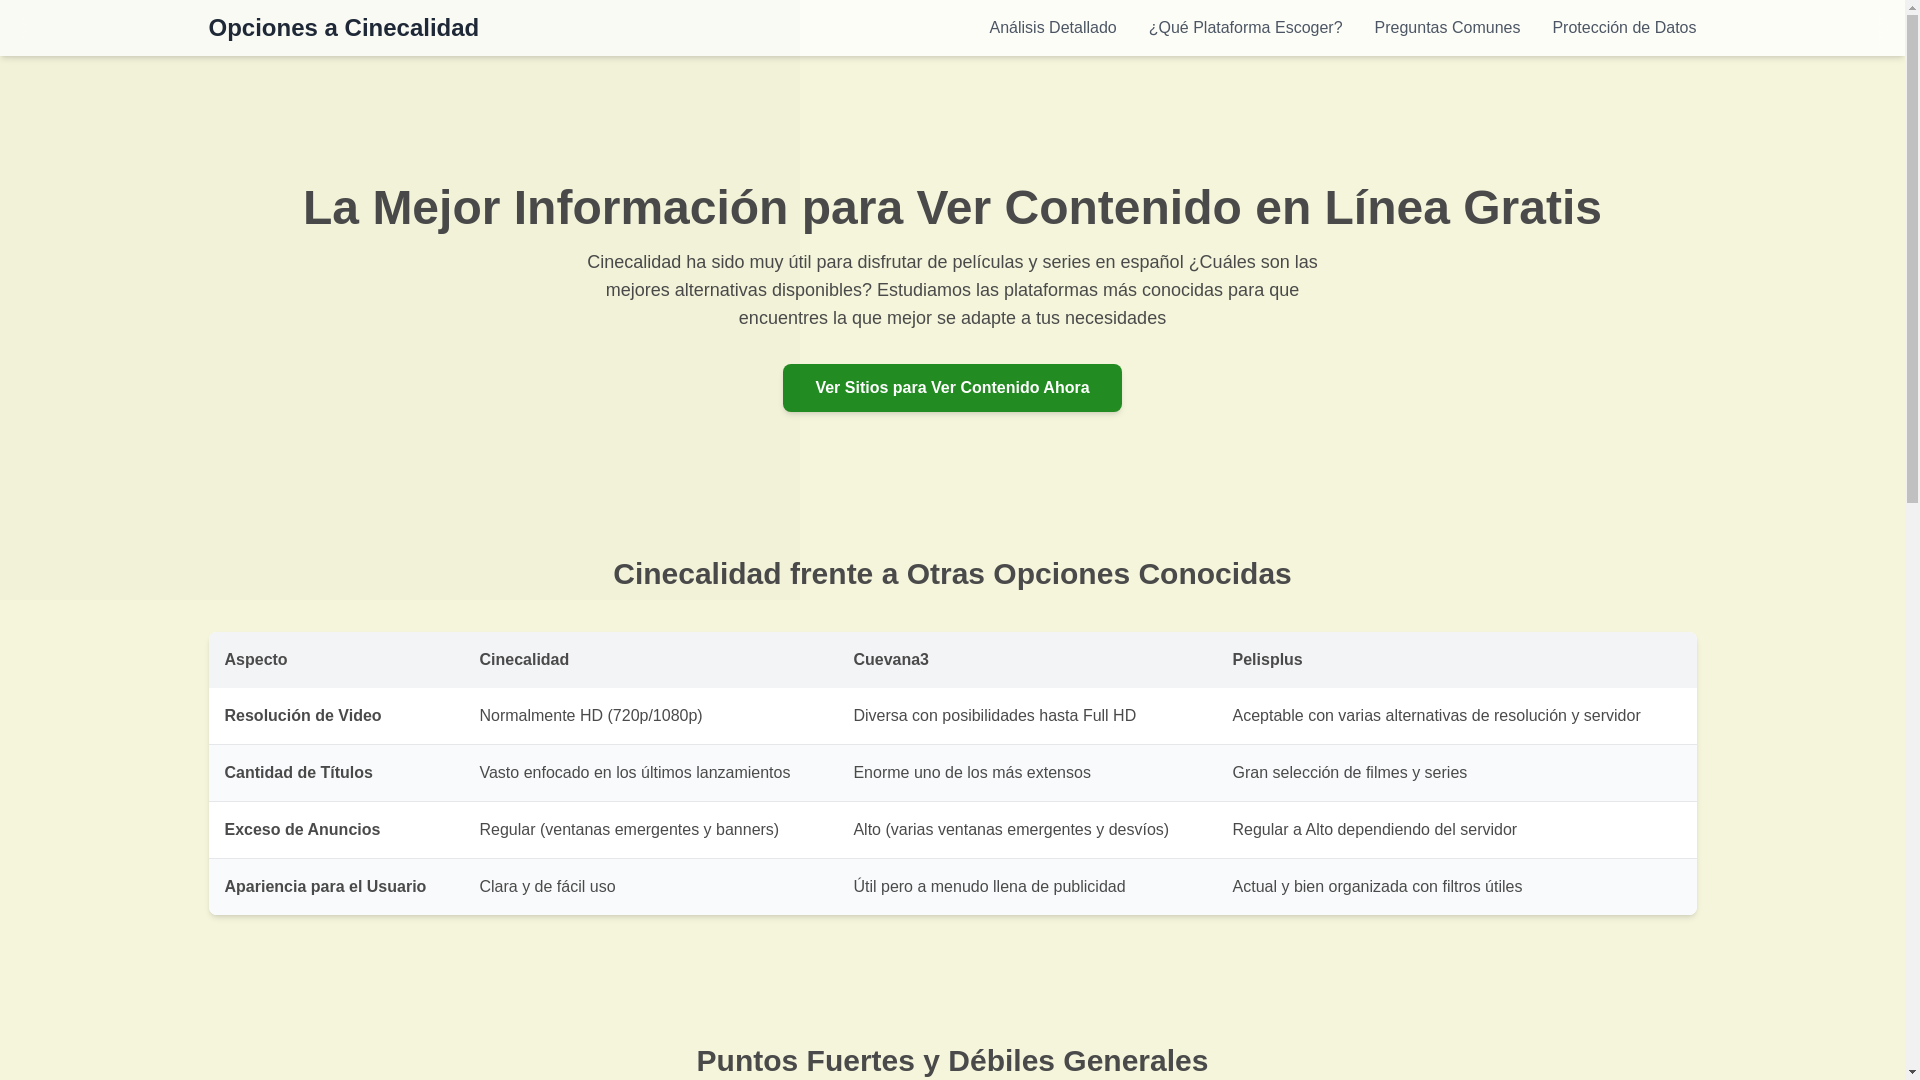Viewport: 1920px width, 1080px height.
Task: Click Ver Sitios para Ver Contenido Ahora button
Action: pos(952,388)
